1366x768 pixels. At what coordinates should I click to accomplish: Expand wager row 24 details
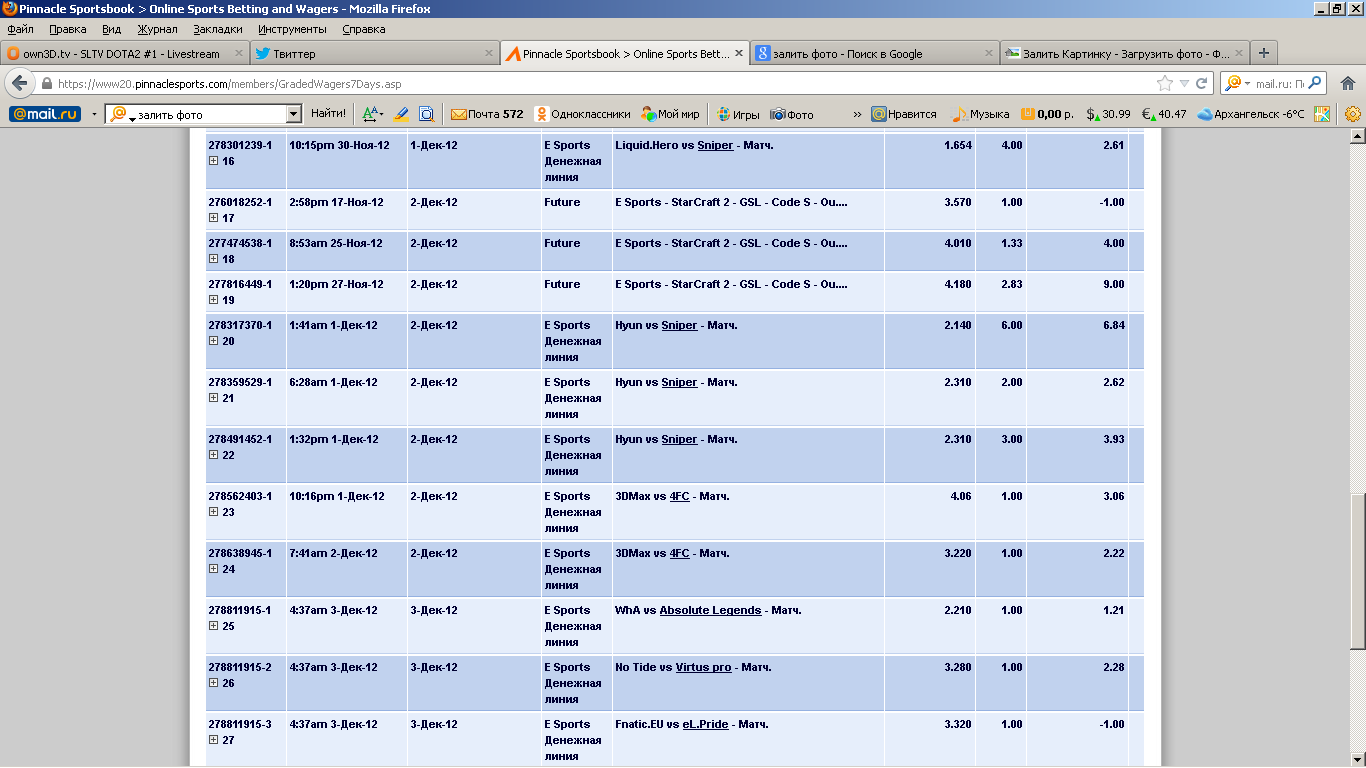point(213,569)
